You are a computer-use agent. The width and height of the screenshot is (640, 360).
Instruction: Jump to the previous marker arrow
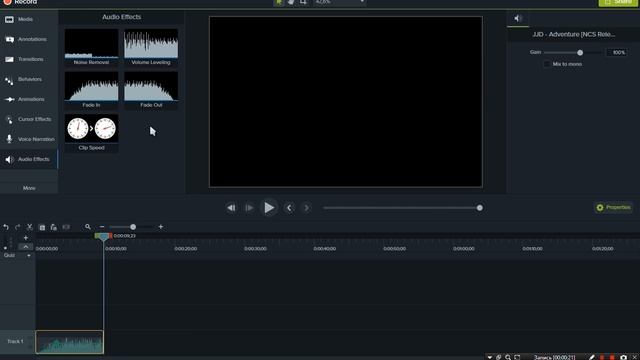tap(289, 208)
